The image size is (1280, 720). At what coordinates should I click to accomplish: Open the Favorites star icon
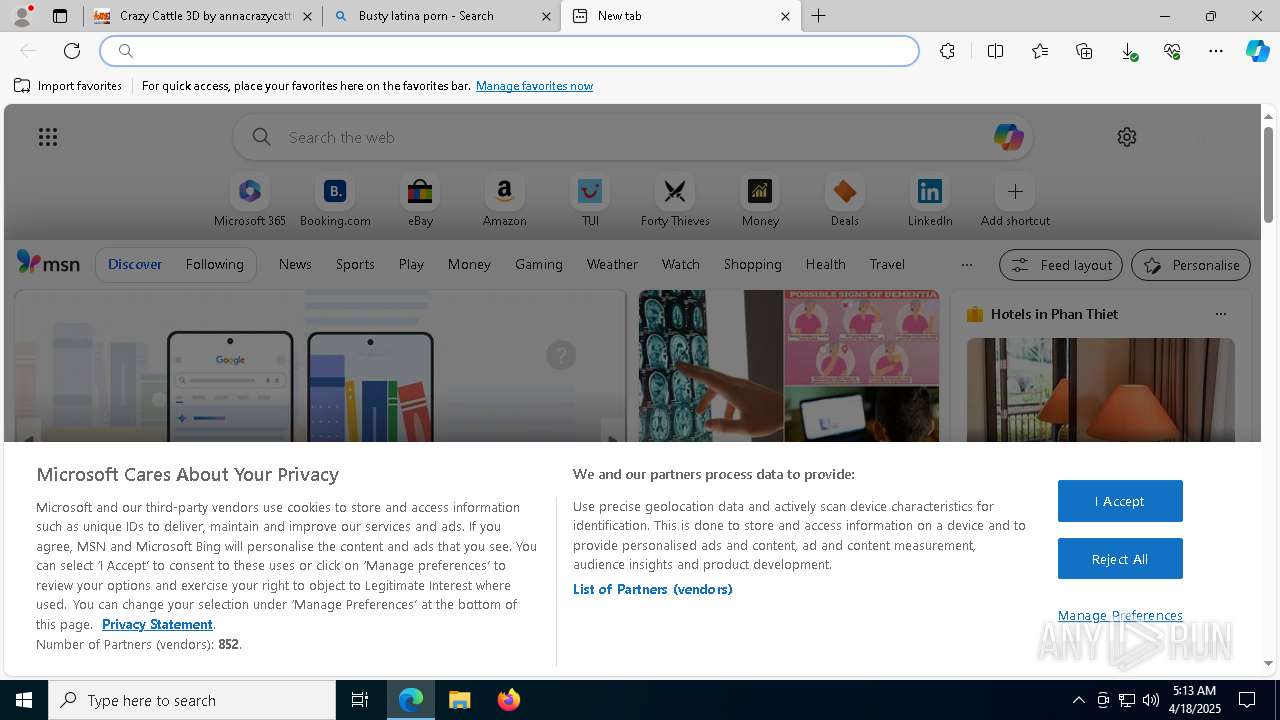[x=1040, y=51]
